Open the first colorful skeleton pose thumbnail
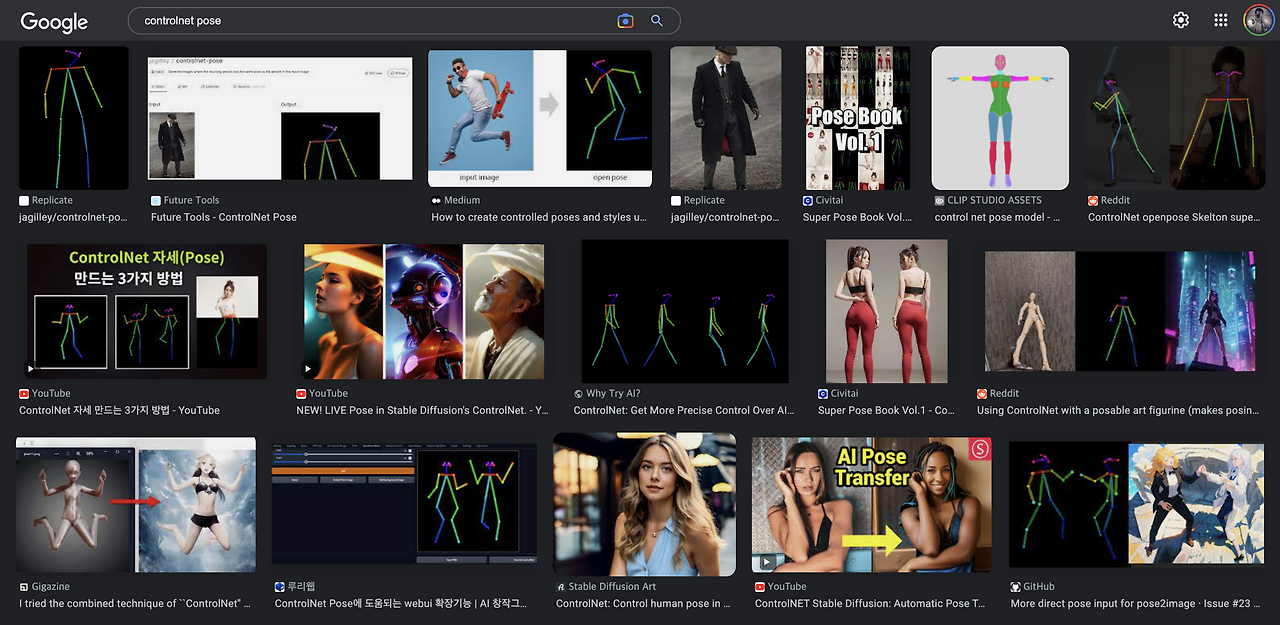This screenshot has width=1280, height=625. 74,118
